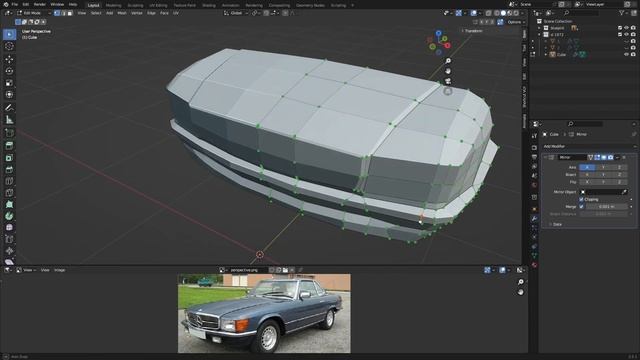640x360 pixels.
Task: Select the Poly Build tool
Action: coord(9,204)
